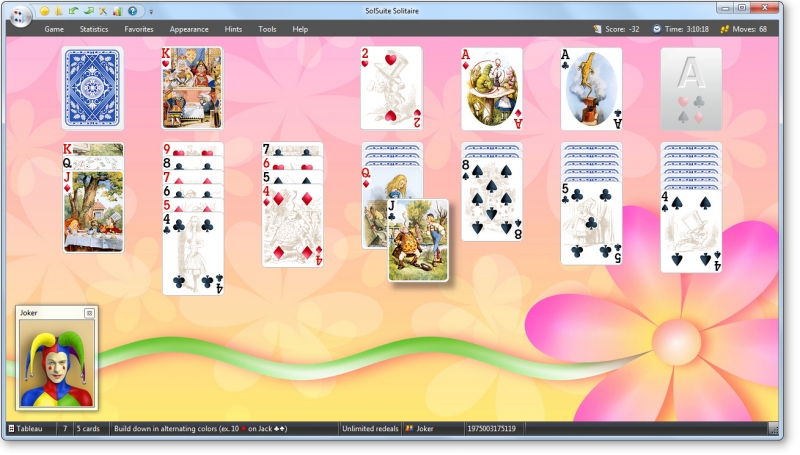800x455 pixels.
Task: Open the Appearance menu
Action: [189, 29]
